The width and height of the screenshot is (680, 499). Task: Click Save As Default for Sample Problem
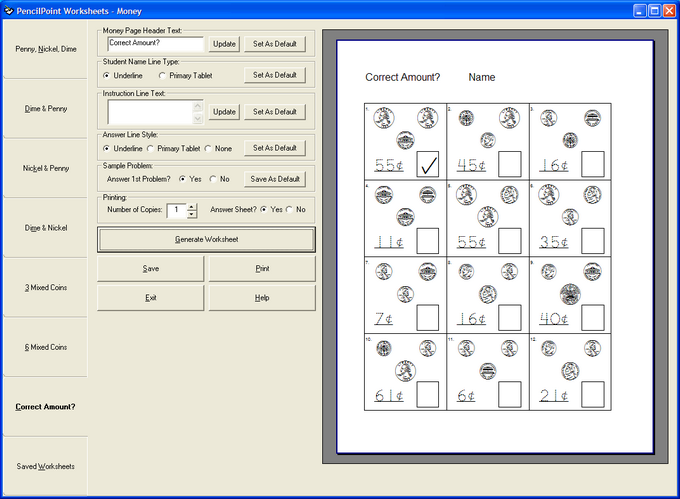tap(275, 179)
